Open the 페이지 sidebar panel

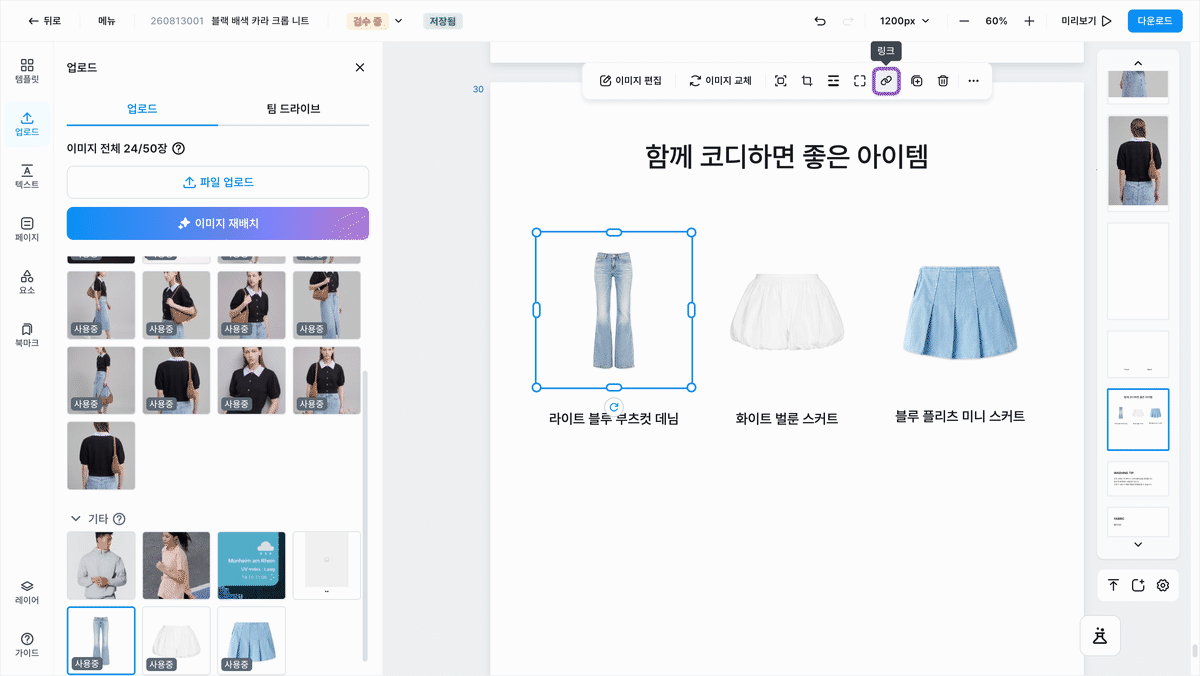(27, 230)
